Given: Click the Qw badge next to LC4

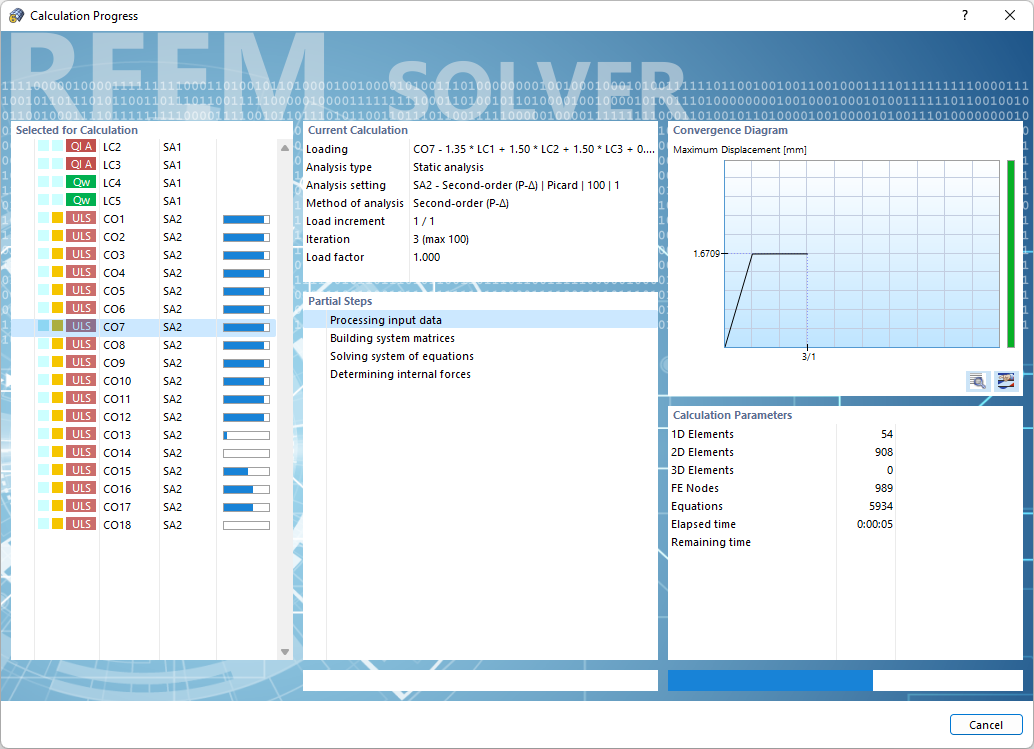Looking at the screenshot, I should 79,182.
